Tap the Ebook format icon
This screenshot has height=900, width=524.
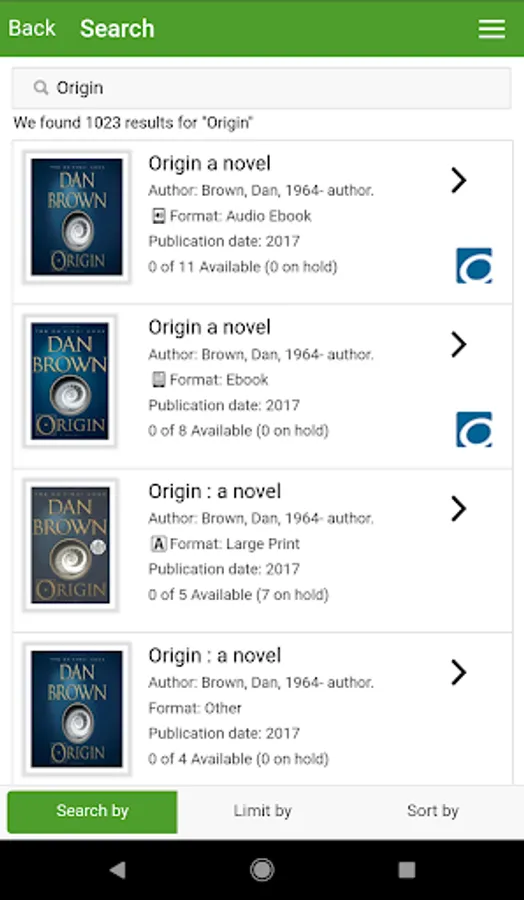click(158, 379)
